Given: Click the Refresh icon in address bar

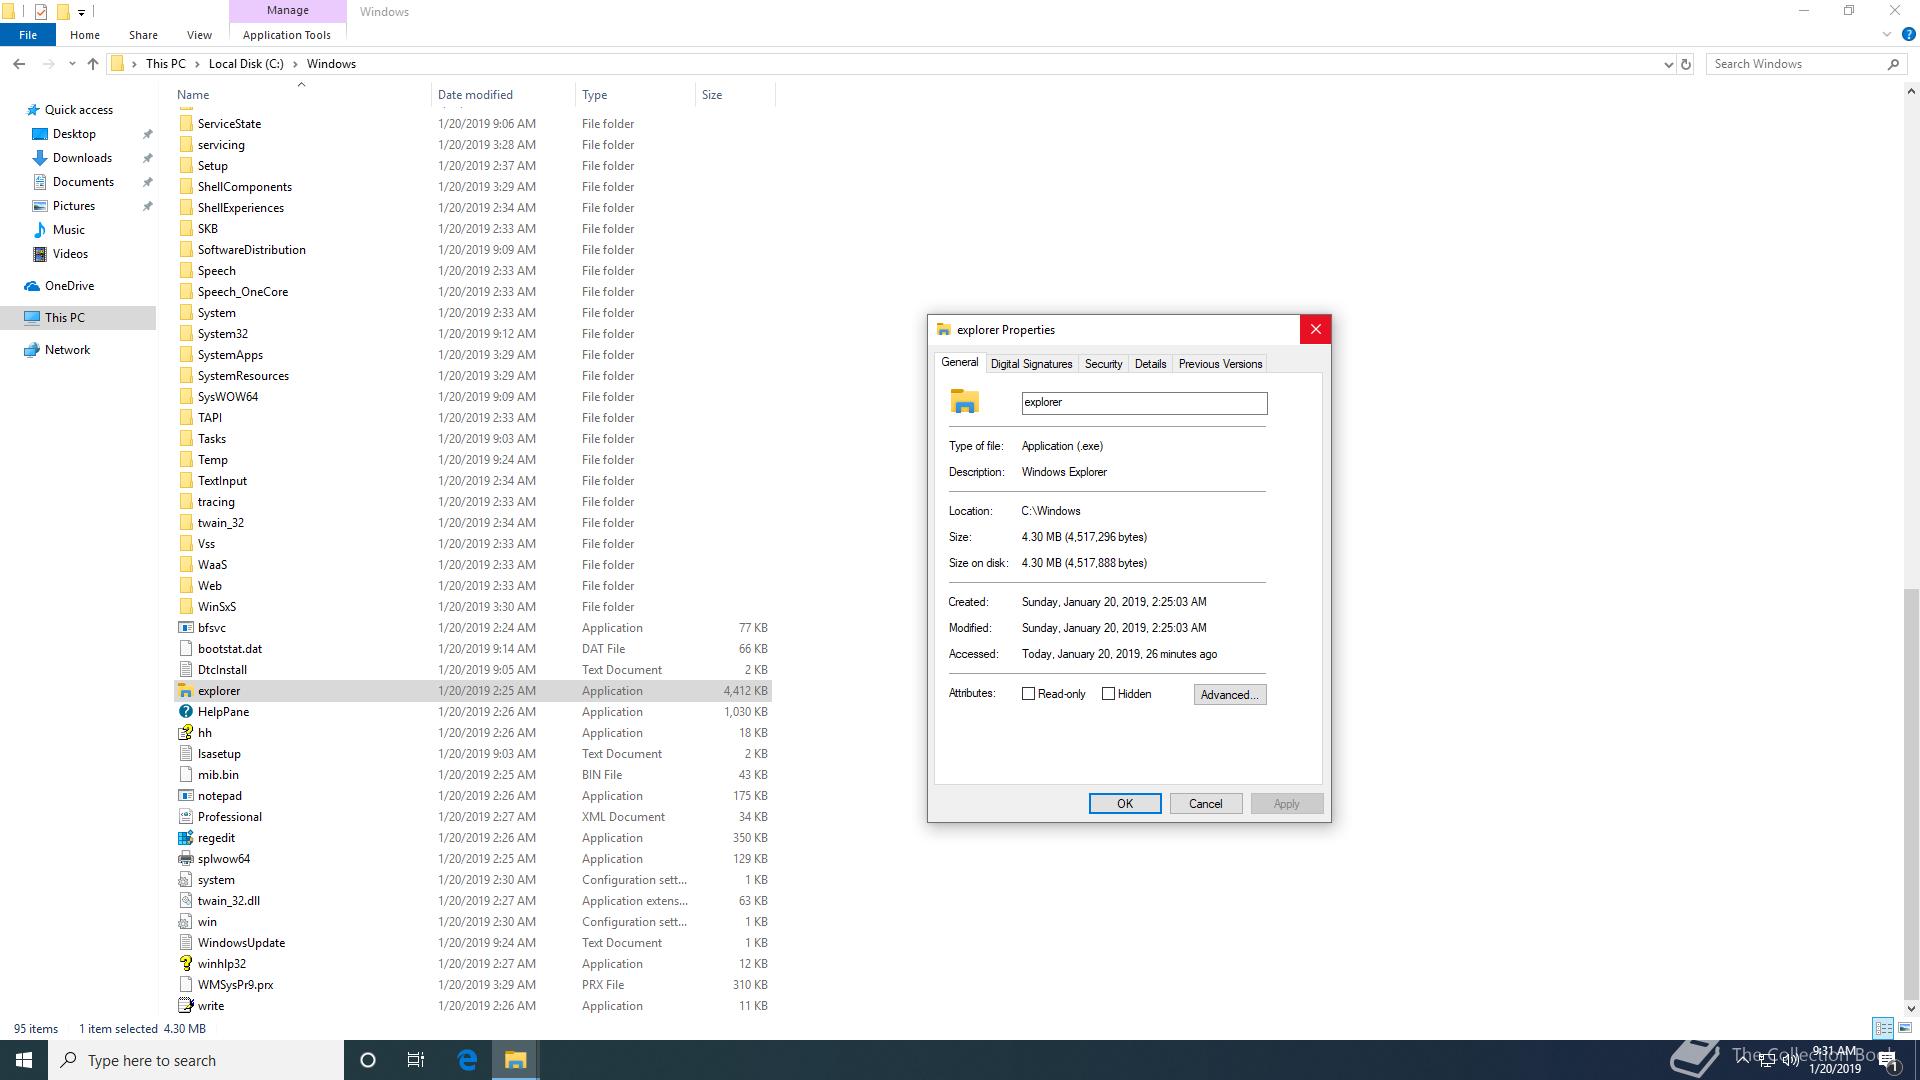Looking at the screenshot, I should click(x=1686, y=64).
